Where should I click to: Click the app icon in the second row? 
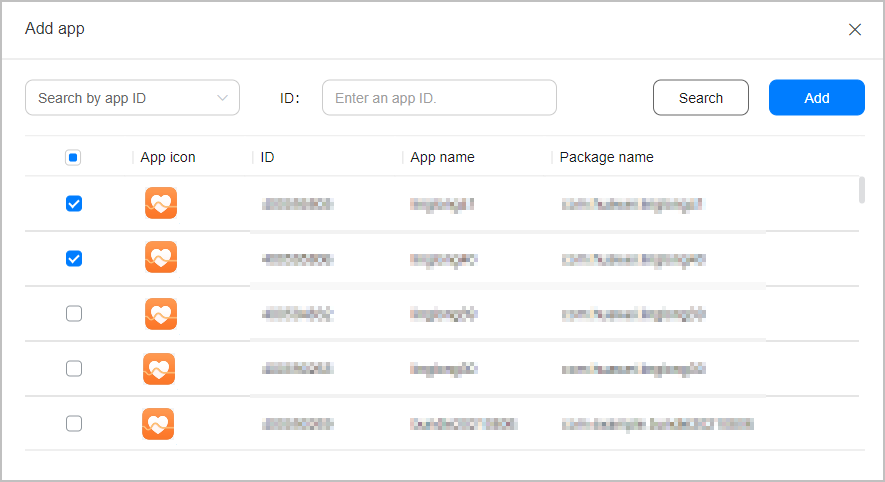tap(161, 257)
